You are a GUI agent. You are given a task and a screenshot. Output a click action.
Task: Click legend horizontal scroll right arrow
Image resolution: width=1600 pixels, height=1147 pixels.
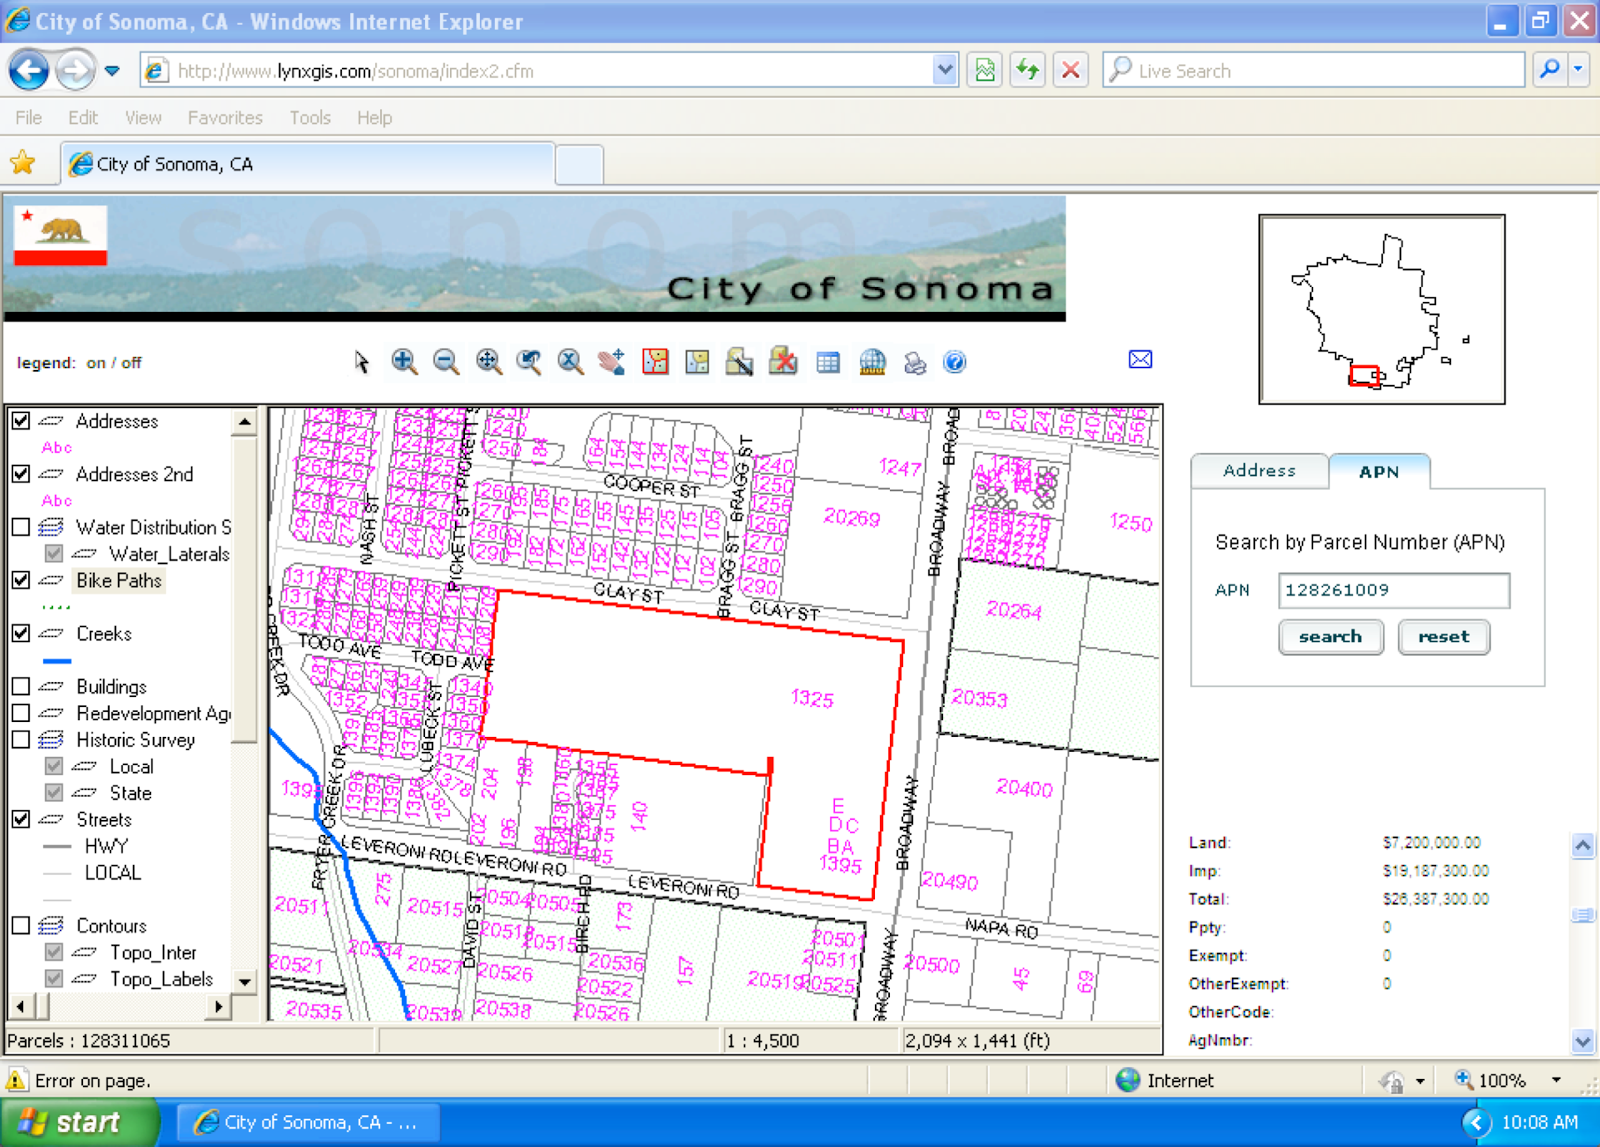219,1006
